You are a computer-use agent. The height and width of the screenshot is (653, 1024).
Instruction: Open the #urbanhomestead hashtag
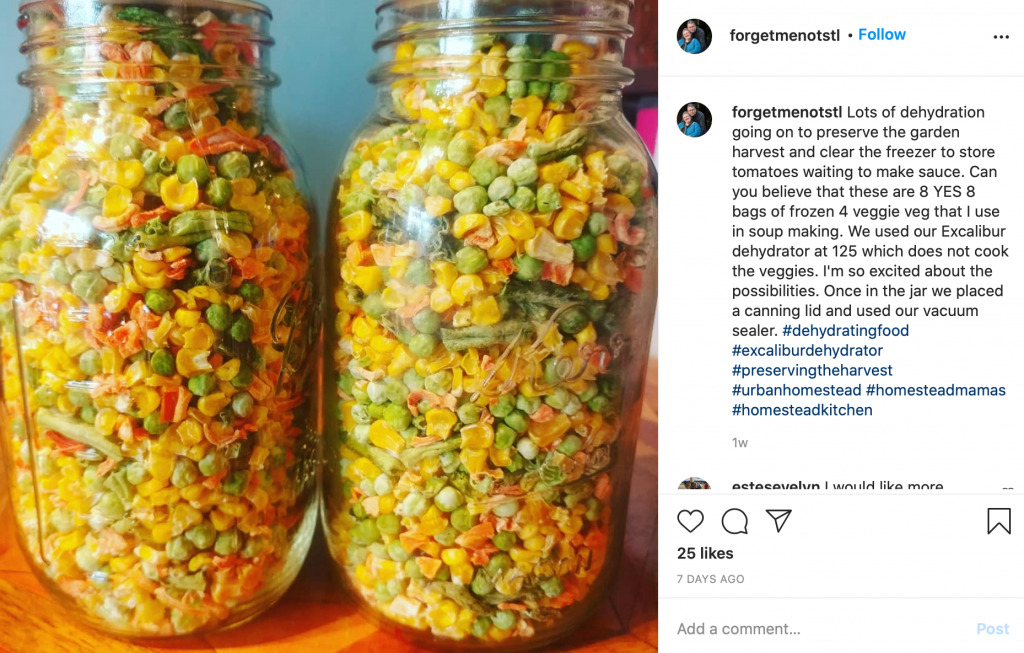coord(796,390)
